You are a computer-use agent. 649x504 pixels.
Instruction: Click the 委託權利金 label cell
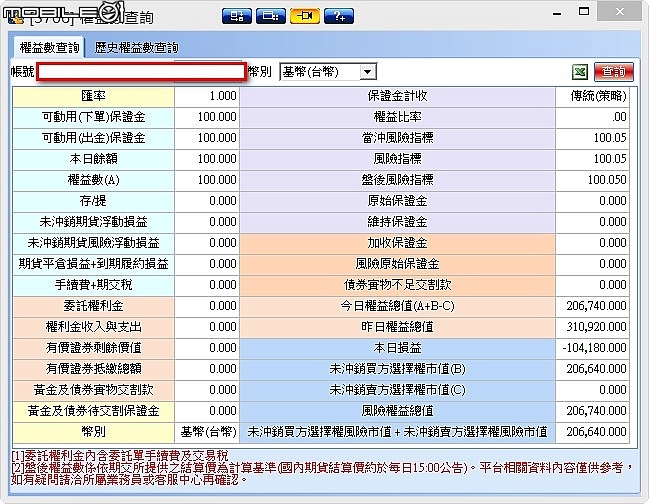(x=94, y=306)
